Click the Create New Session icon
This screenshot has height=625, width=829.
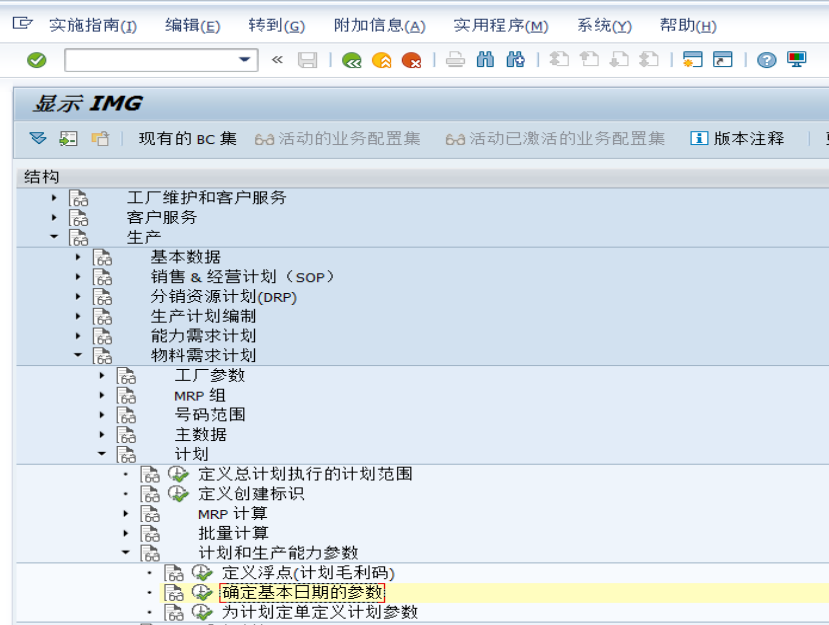[x=693, y=59]
